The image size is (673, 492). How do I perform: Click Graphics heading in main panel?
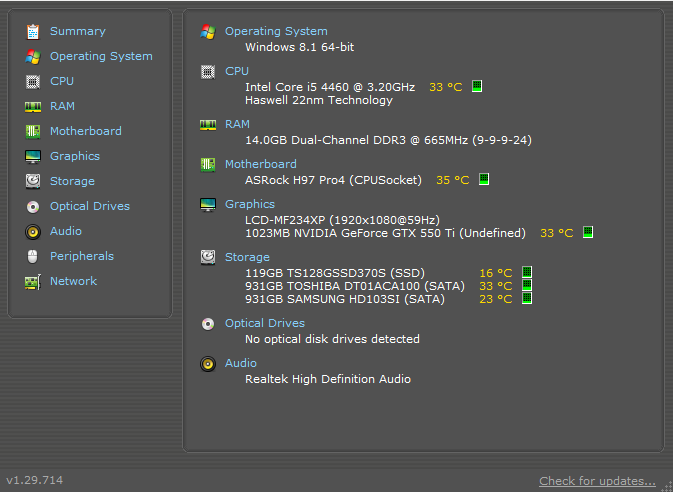pyautogui.click(x=250, y=204)
